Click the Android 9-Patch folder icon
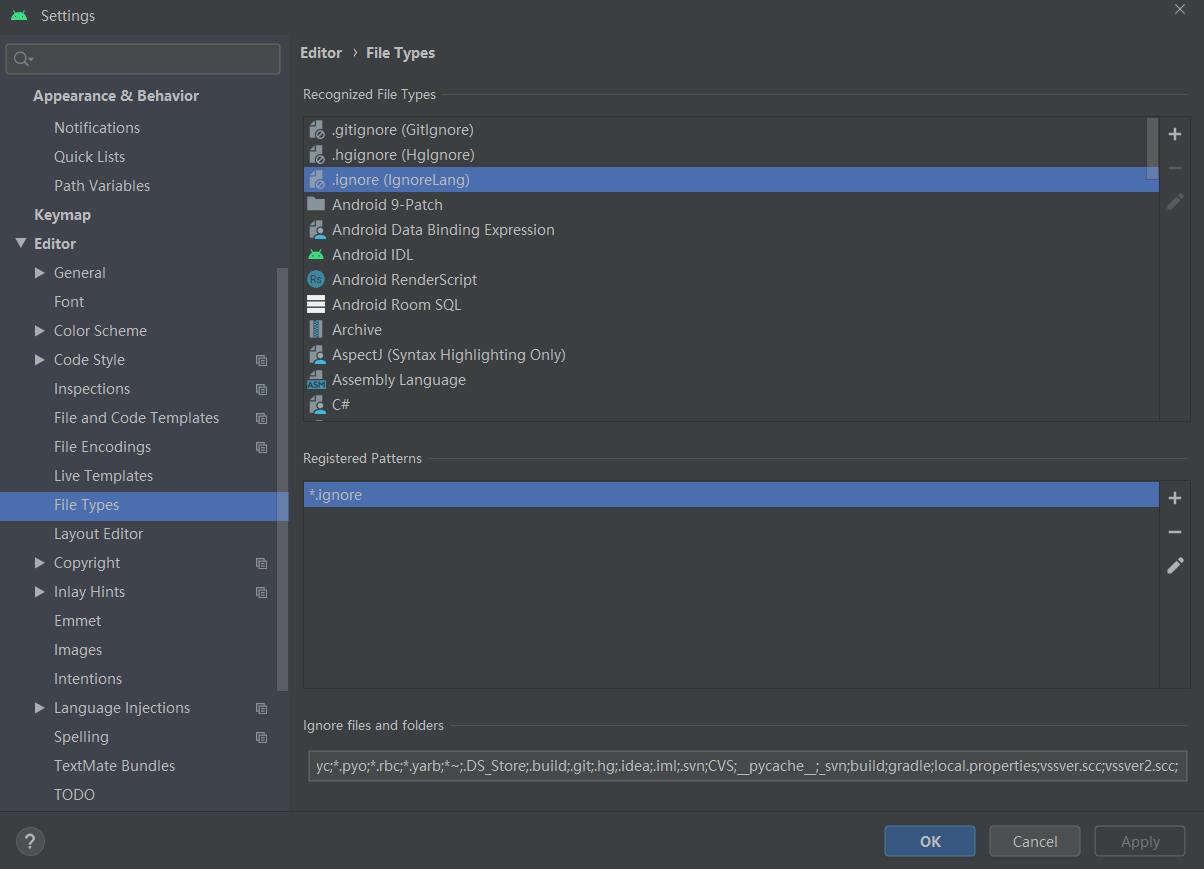The width and height of the screenshot is (1204, 869). coord(316,204)
